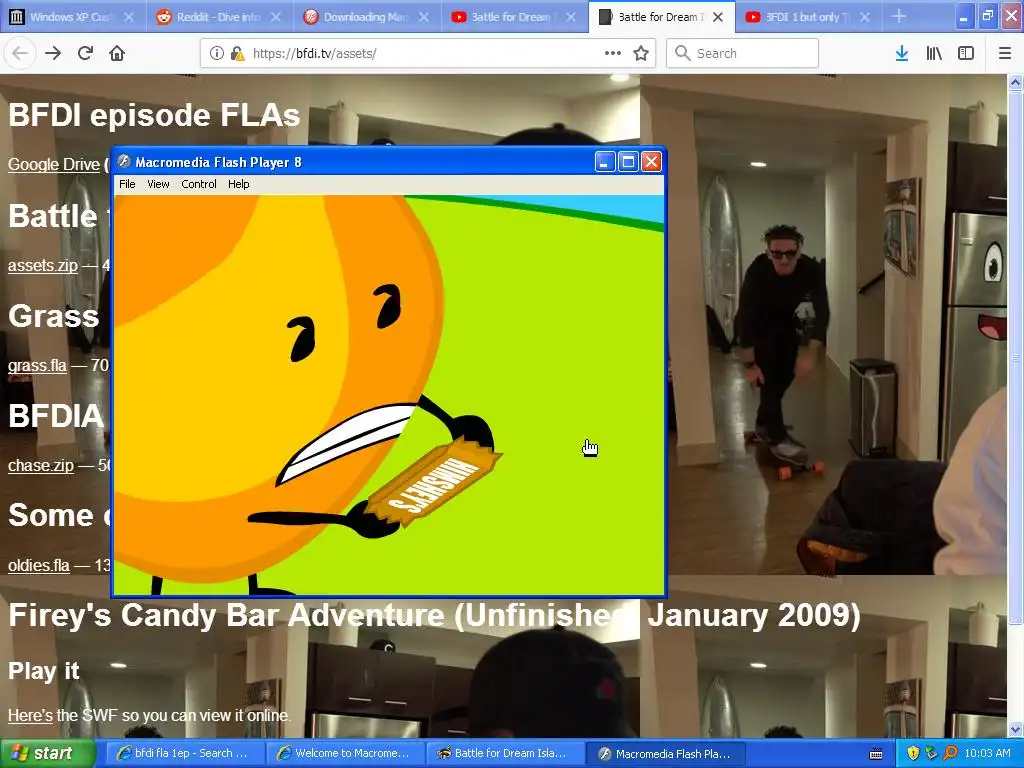The height and width of the screenshot is (768, 1024).
Task: Open the Flash Player Control menu
Action: pyautogui.click(x=199, y=184)
